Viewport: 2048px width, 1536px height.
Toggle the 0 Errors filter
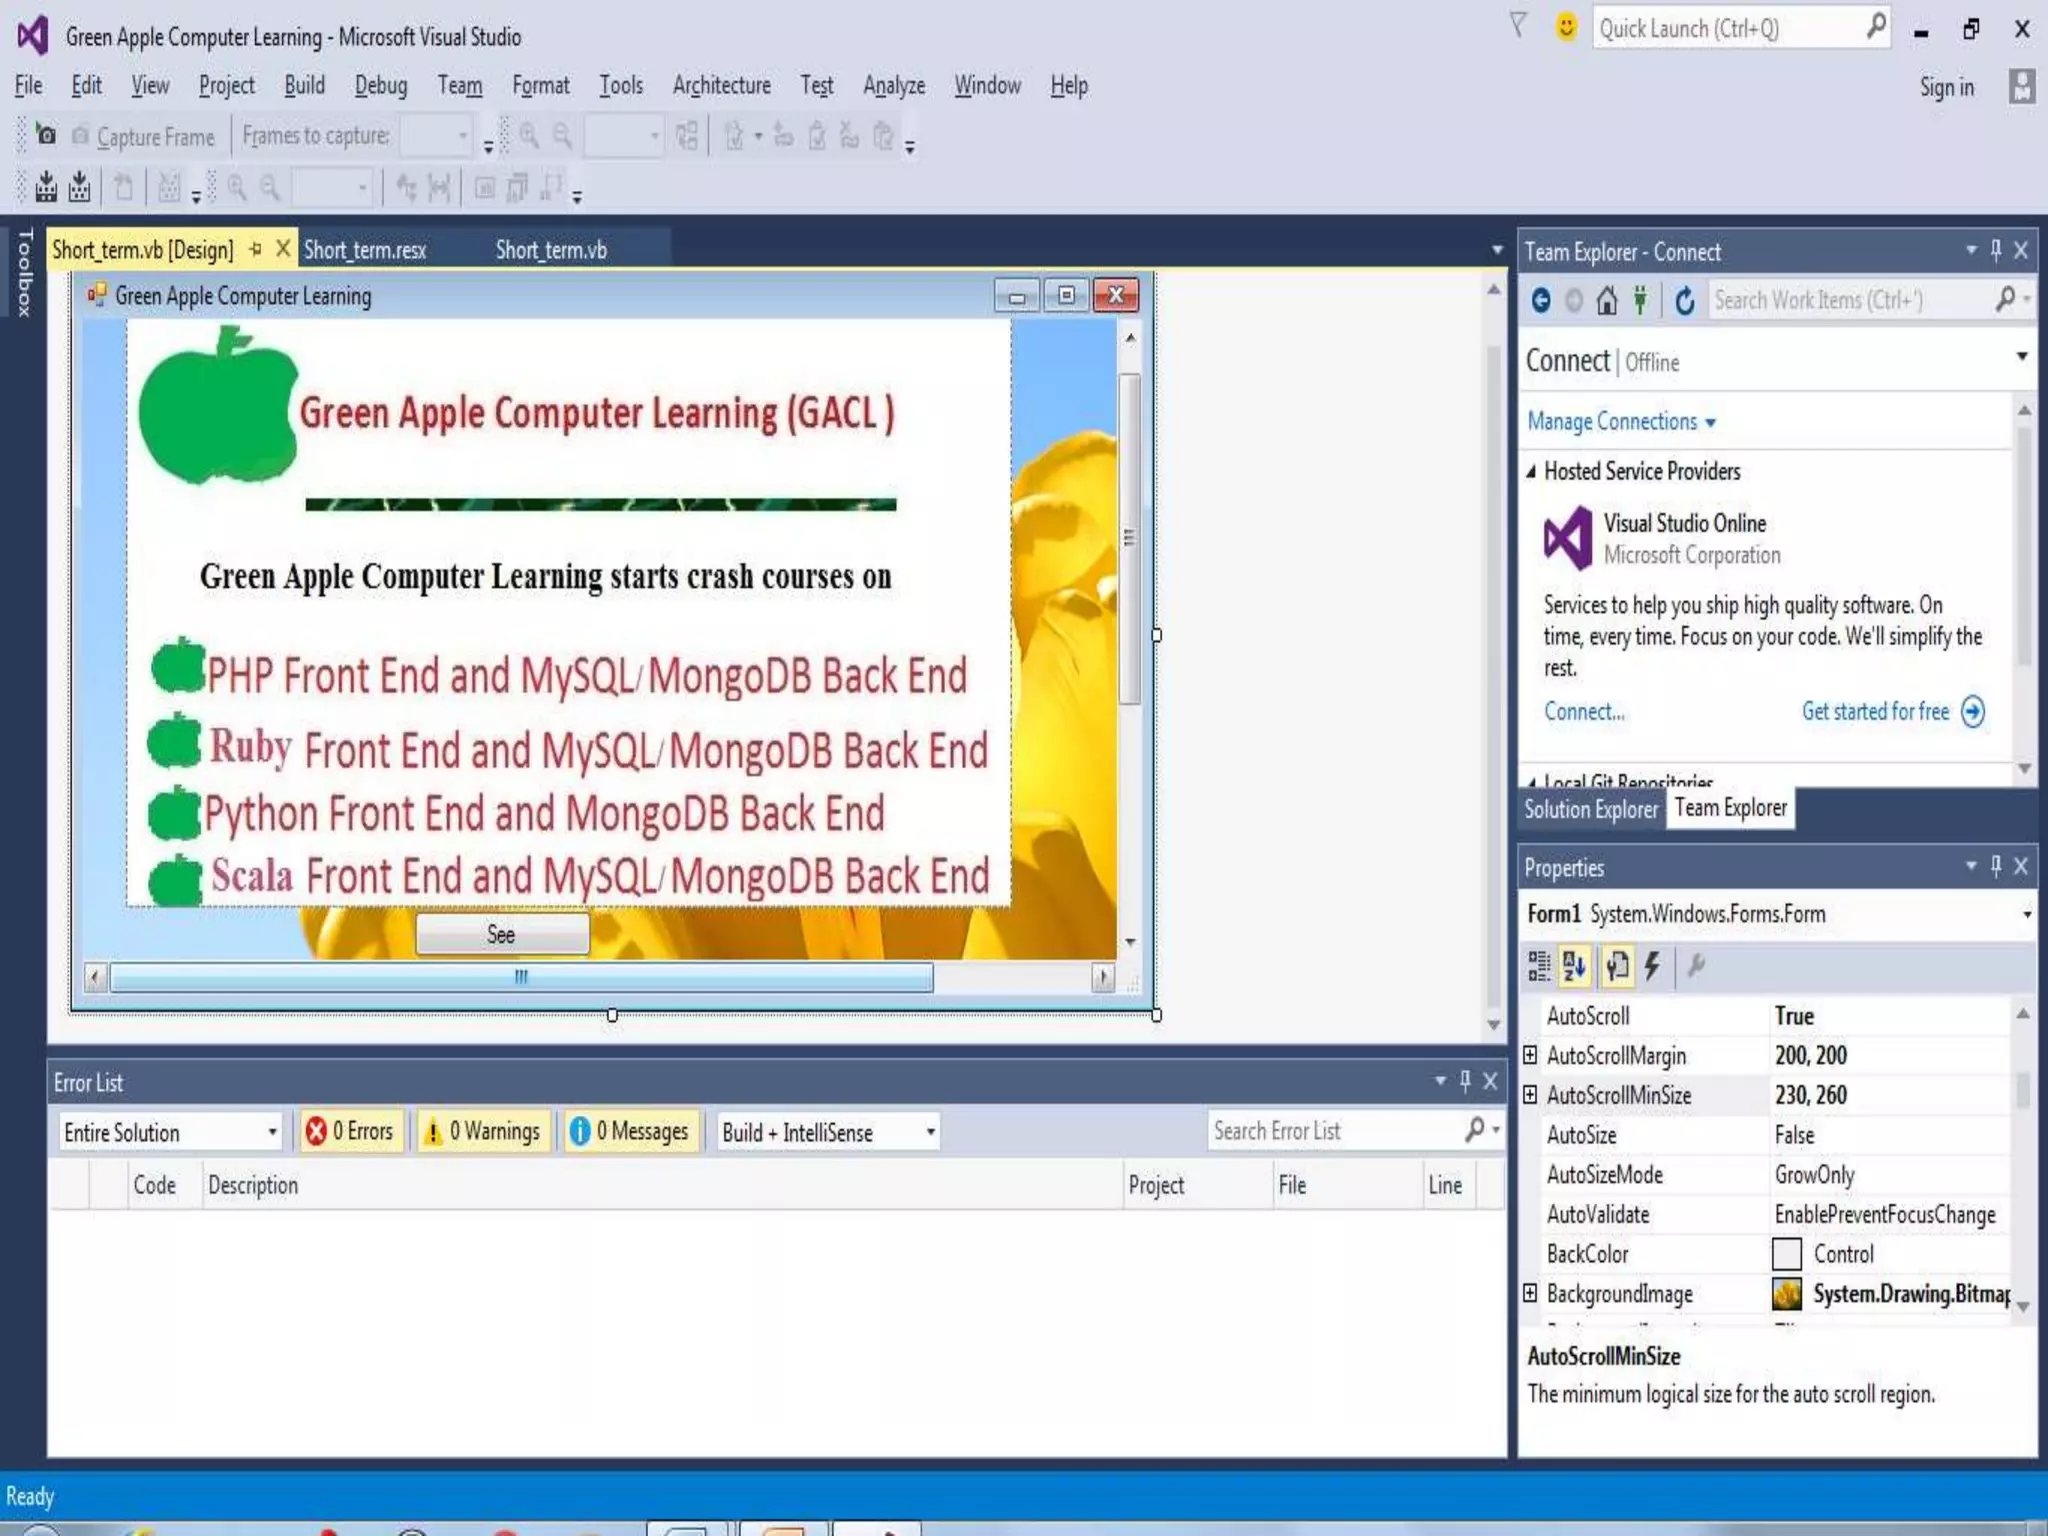pyautogui.click(x=350, y=1131)
